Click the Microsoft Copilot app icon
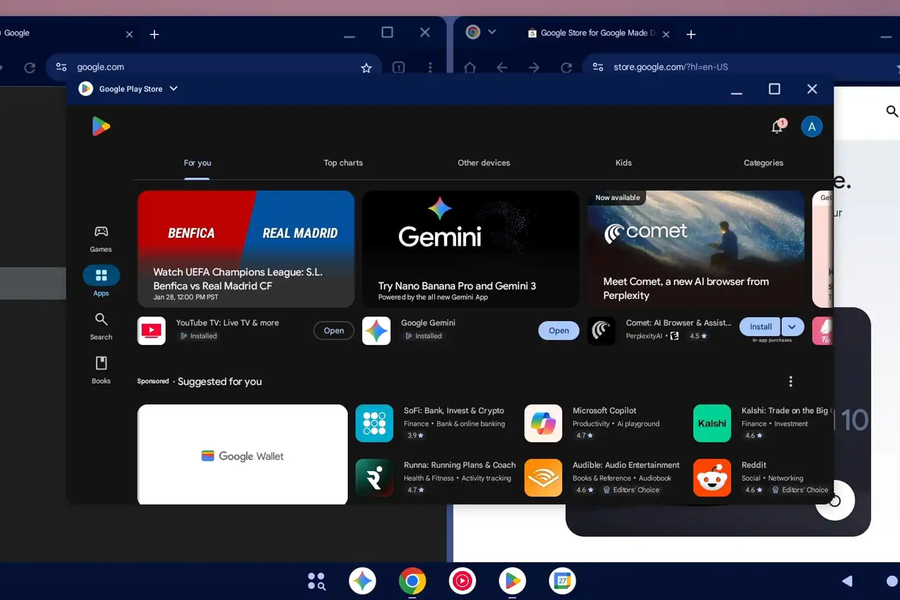900x600 pixels. click(x=543, y=423)
